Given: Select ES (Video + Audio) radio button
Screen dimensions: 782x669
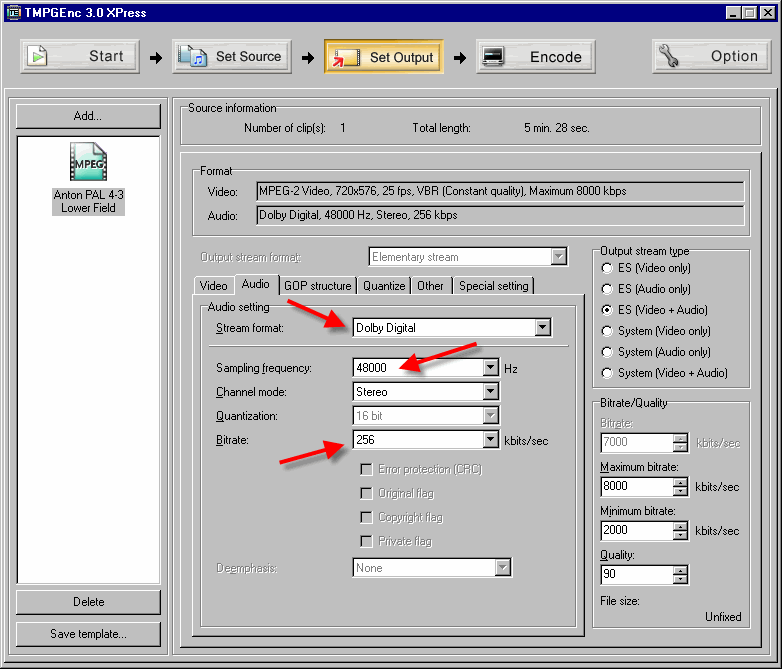Looking at the screenshot, I should click(x=606, y=310).
